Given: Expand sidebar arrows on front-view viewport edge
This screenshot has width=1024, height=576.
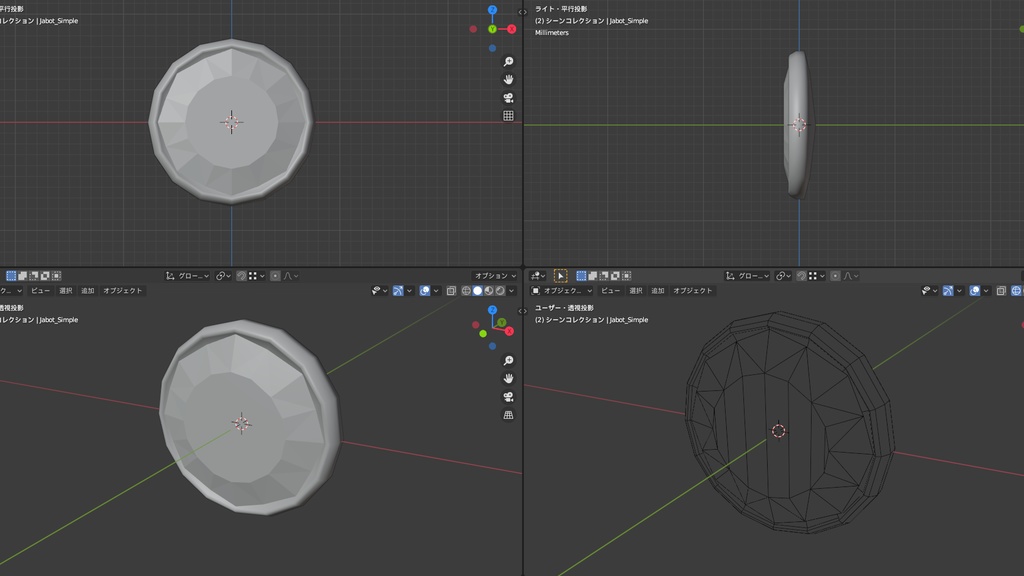Looking at the screenshot, I should [522, 12].
